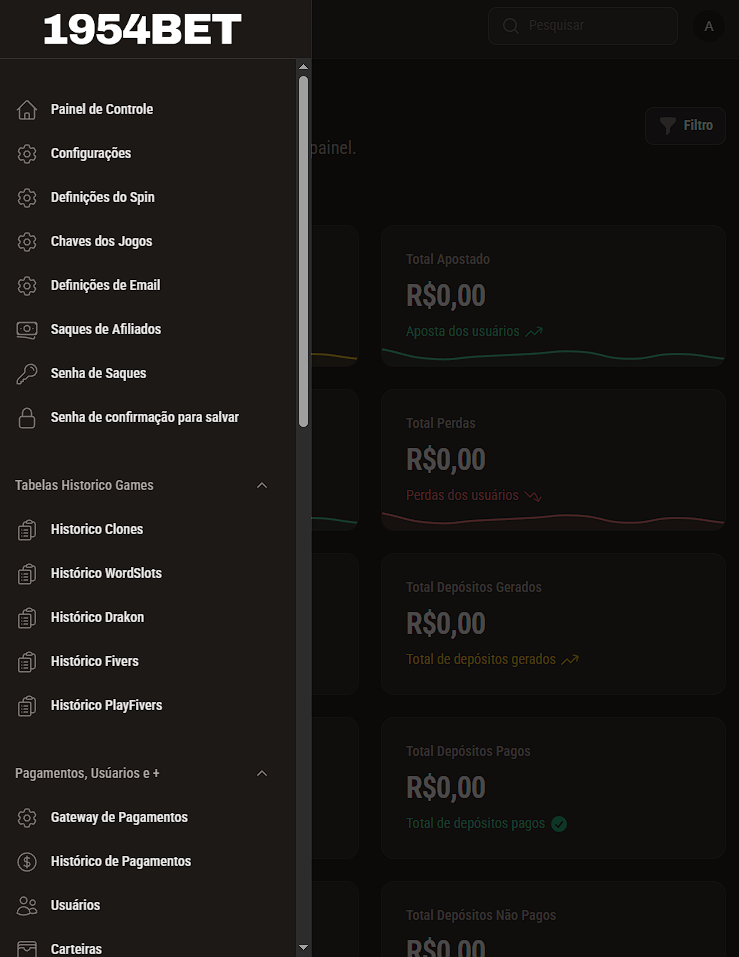Viewport: 739px width, 957px height.
Task: Click the gear icon beside Configurações
Action: [27, 153]
